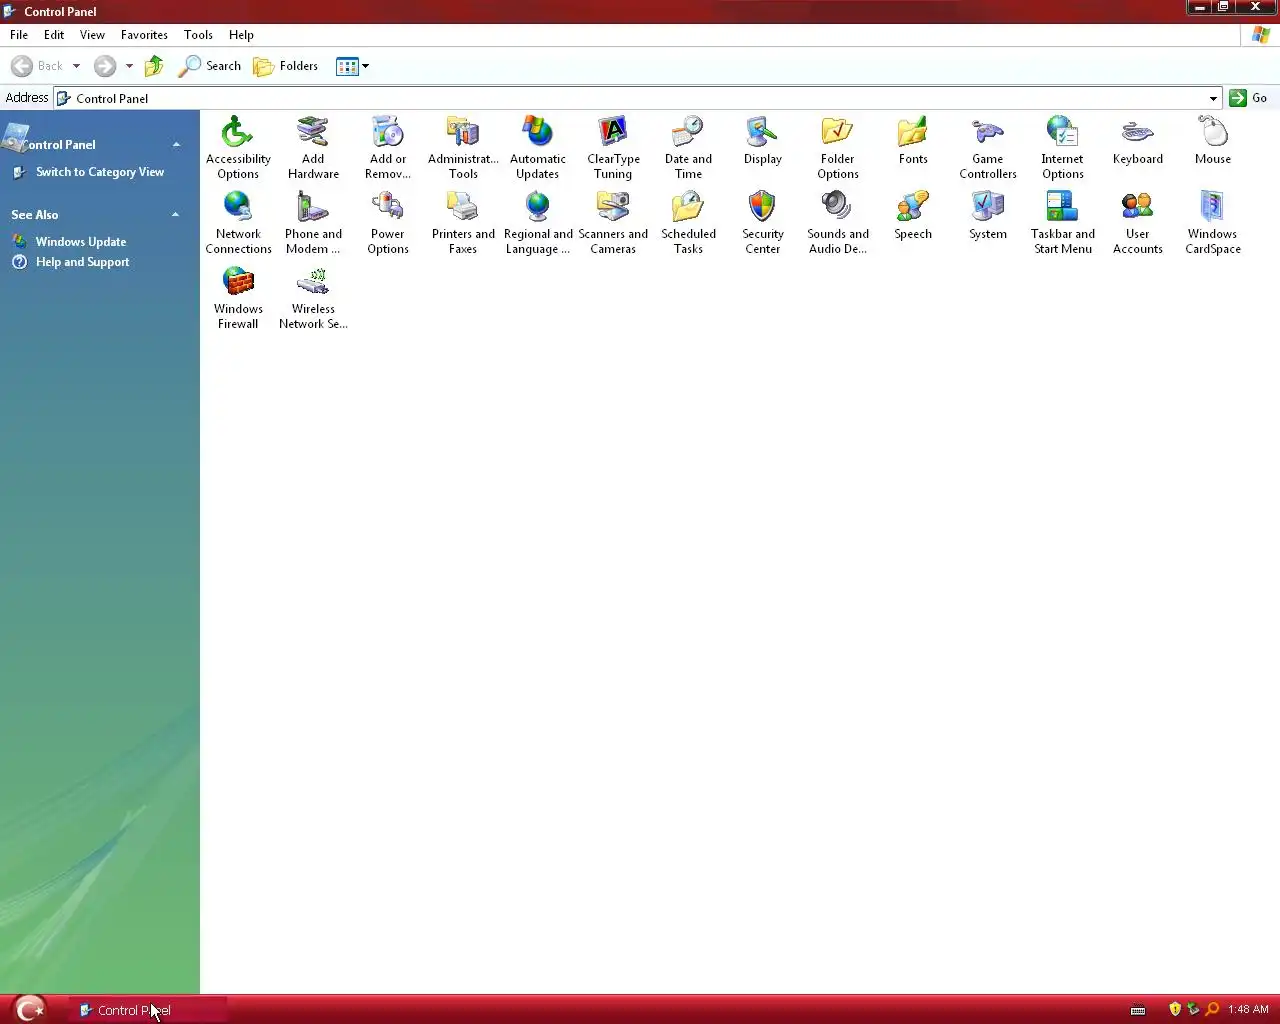
Task: Open the Views dropdown button
Action: point(353,66)
